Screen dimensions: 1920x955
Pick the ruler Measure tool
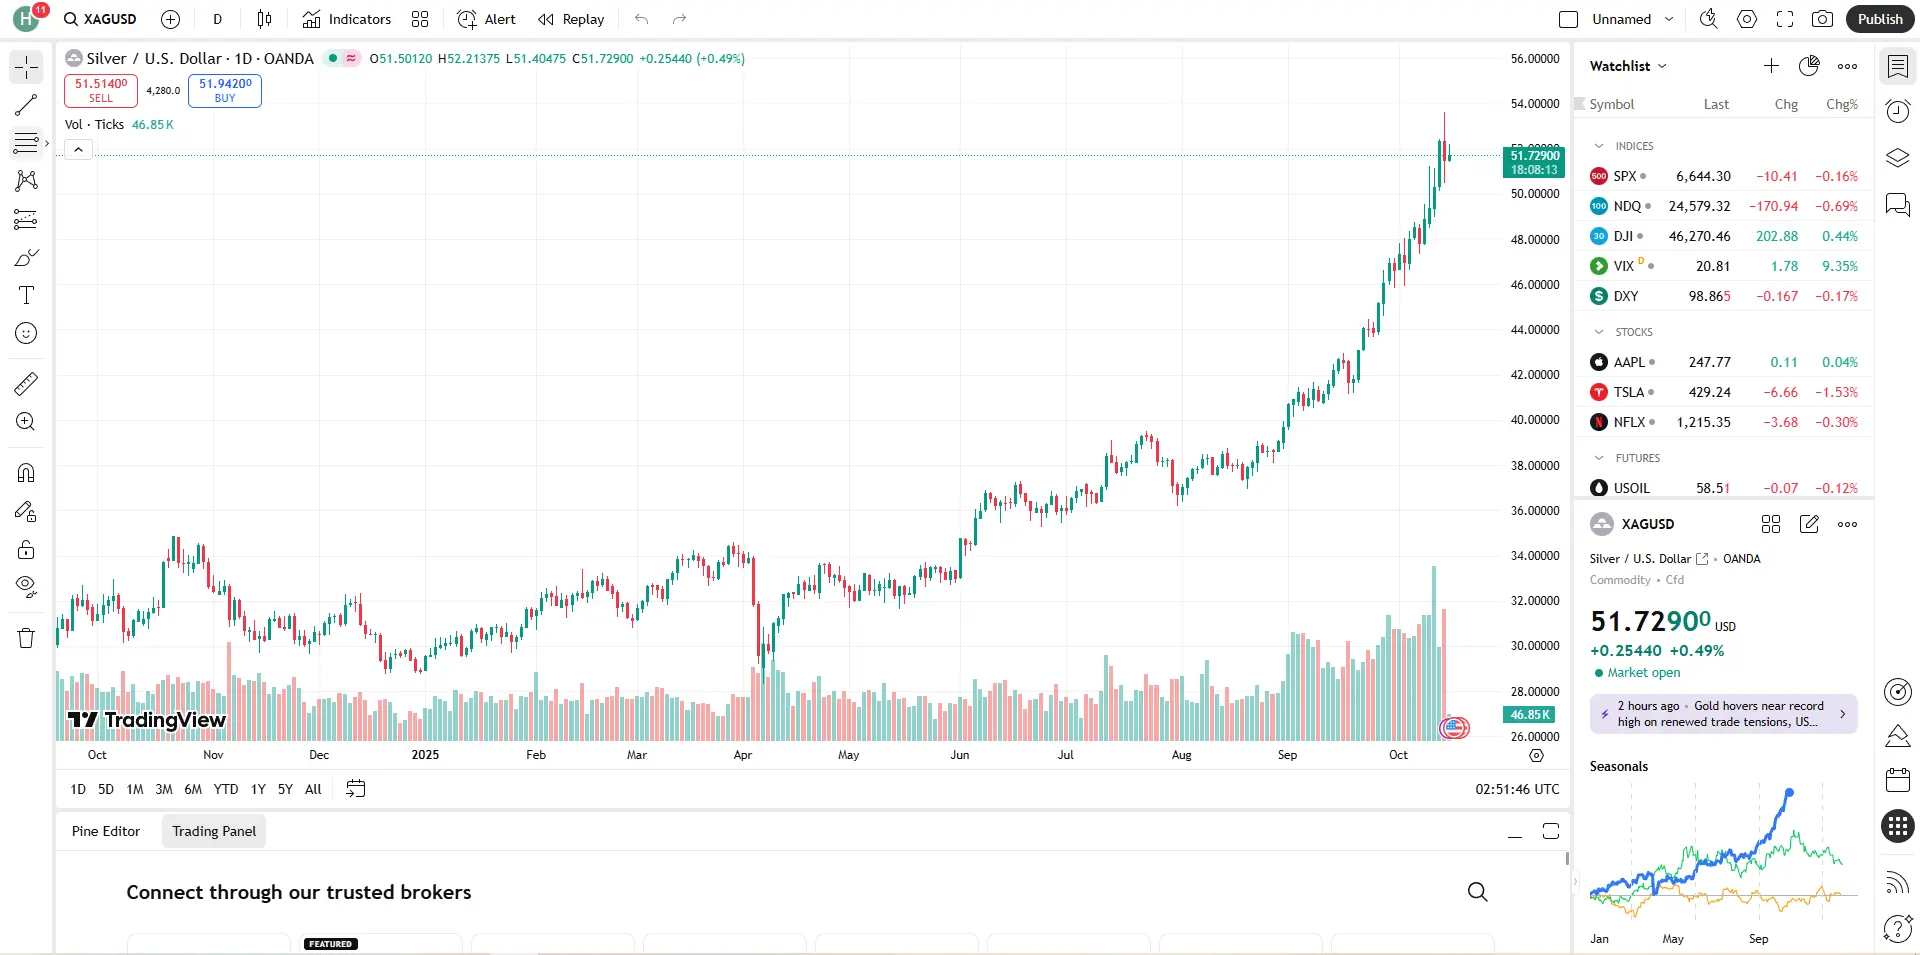(x=26, y=383)
